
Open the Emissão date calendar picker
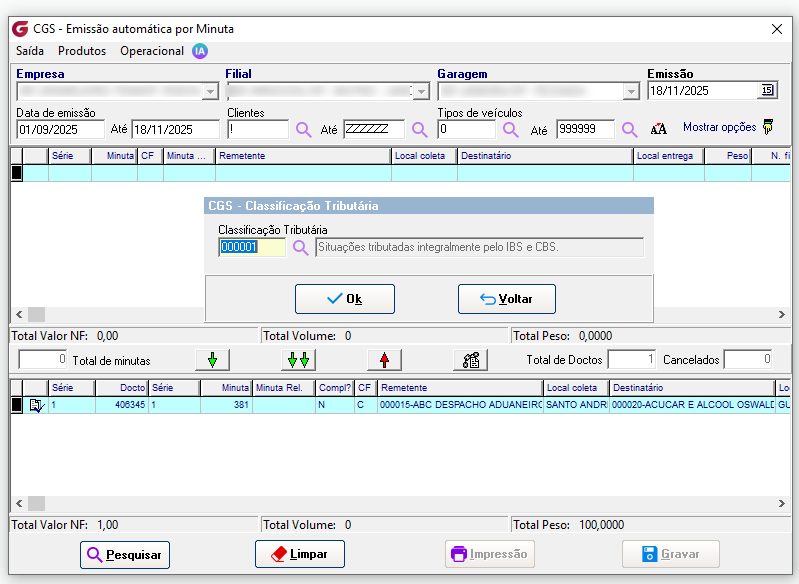[x=767, y=91]
